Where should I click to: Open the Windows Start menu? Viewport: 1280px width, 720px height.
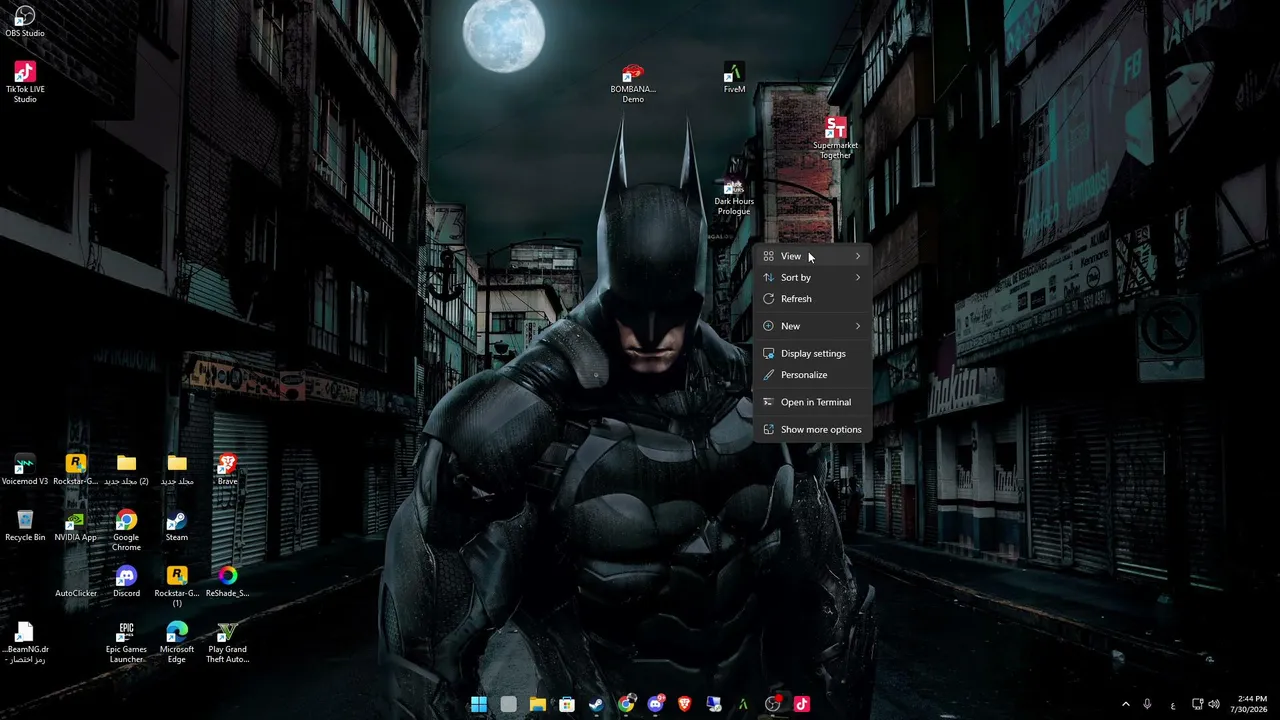479,704
